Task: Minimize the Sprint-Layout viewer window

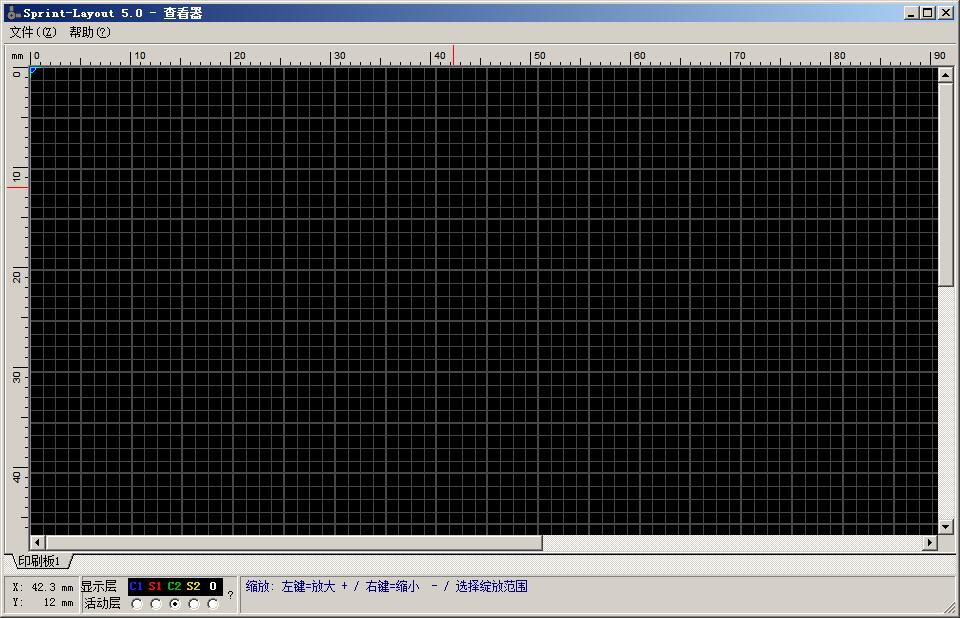Action: (912, 13)
